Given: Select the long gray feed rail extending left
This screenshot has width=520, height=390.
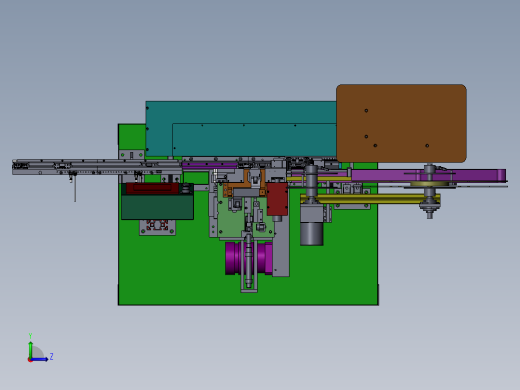Looking at the screenshot, I should pos(97,167).
